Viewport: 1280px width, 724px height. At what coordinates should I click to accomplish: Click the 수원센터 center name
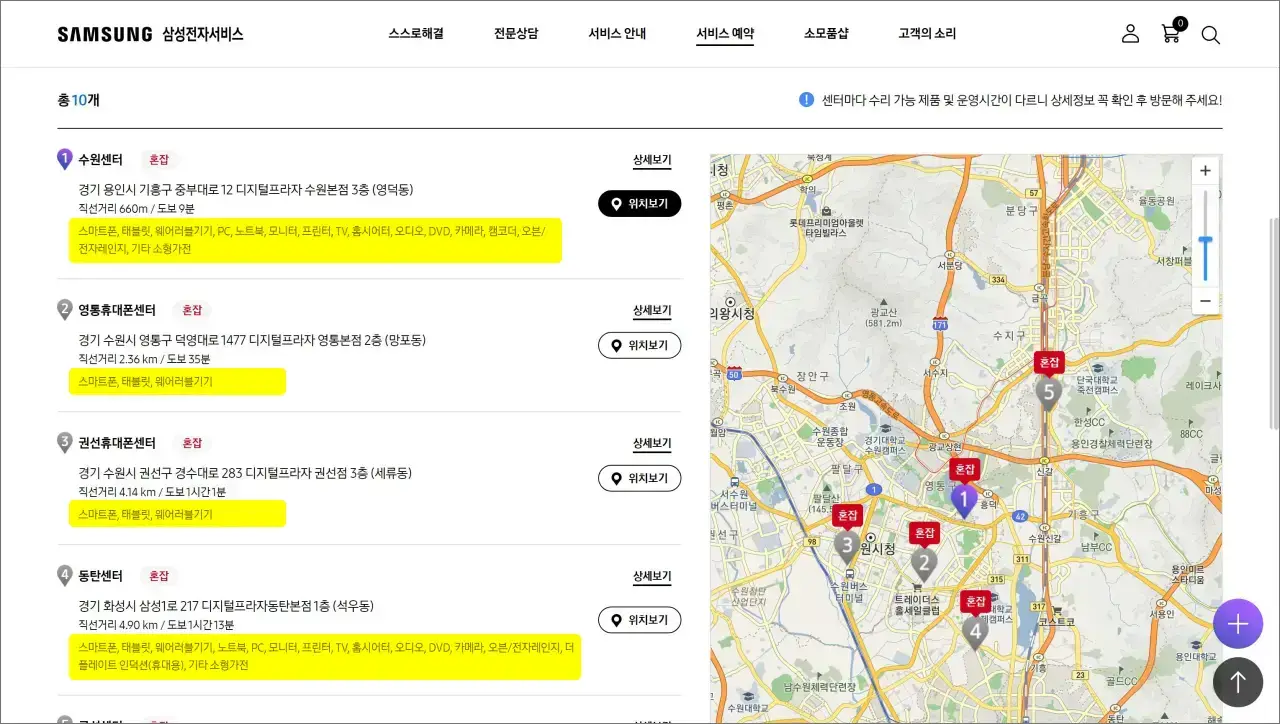pos(100,160)
